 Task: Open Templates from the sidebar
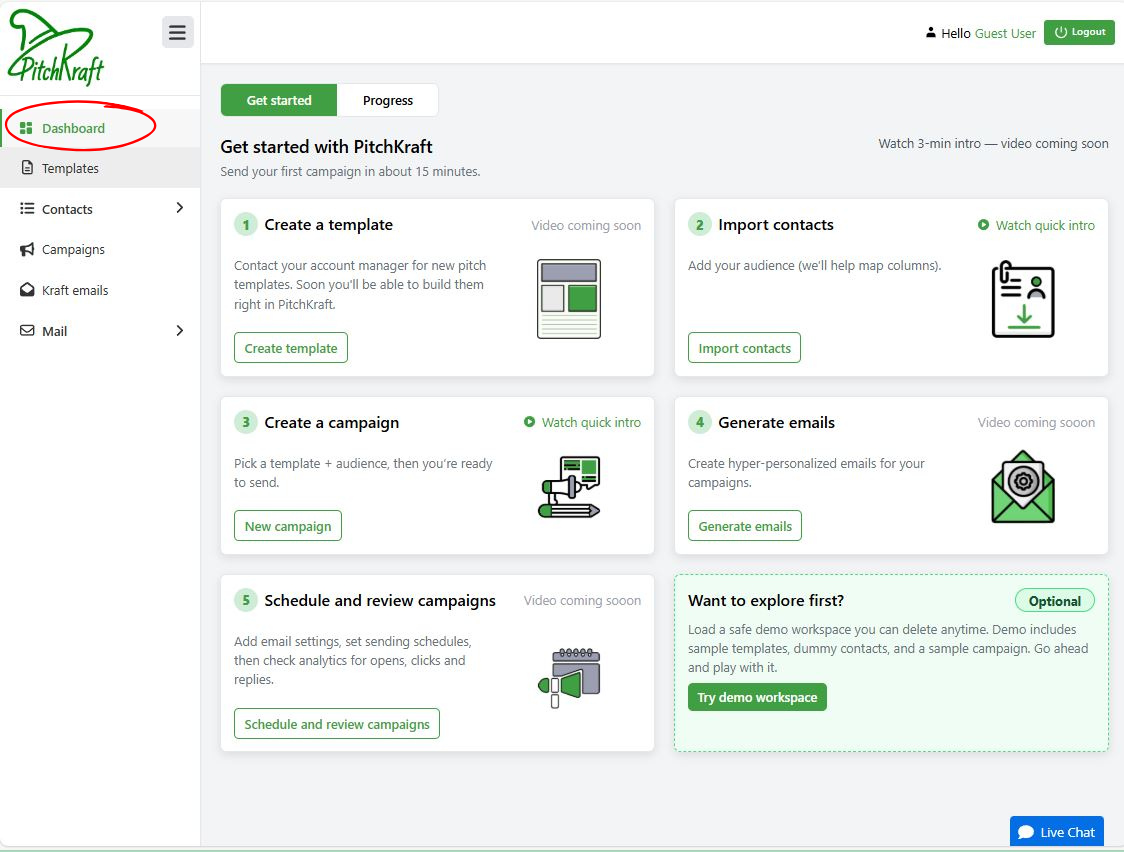coord(70,169)
